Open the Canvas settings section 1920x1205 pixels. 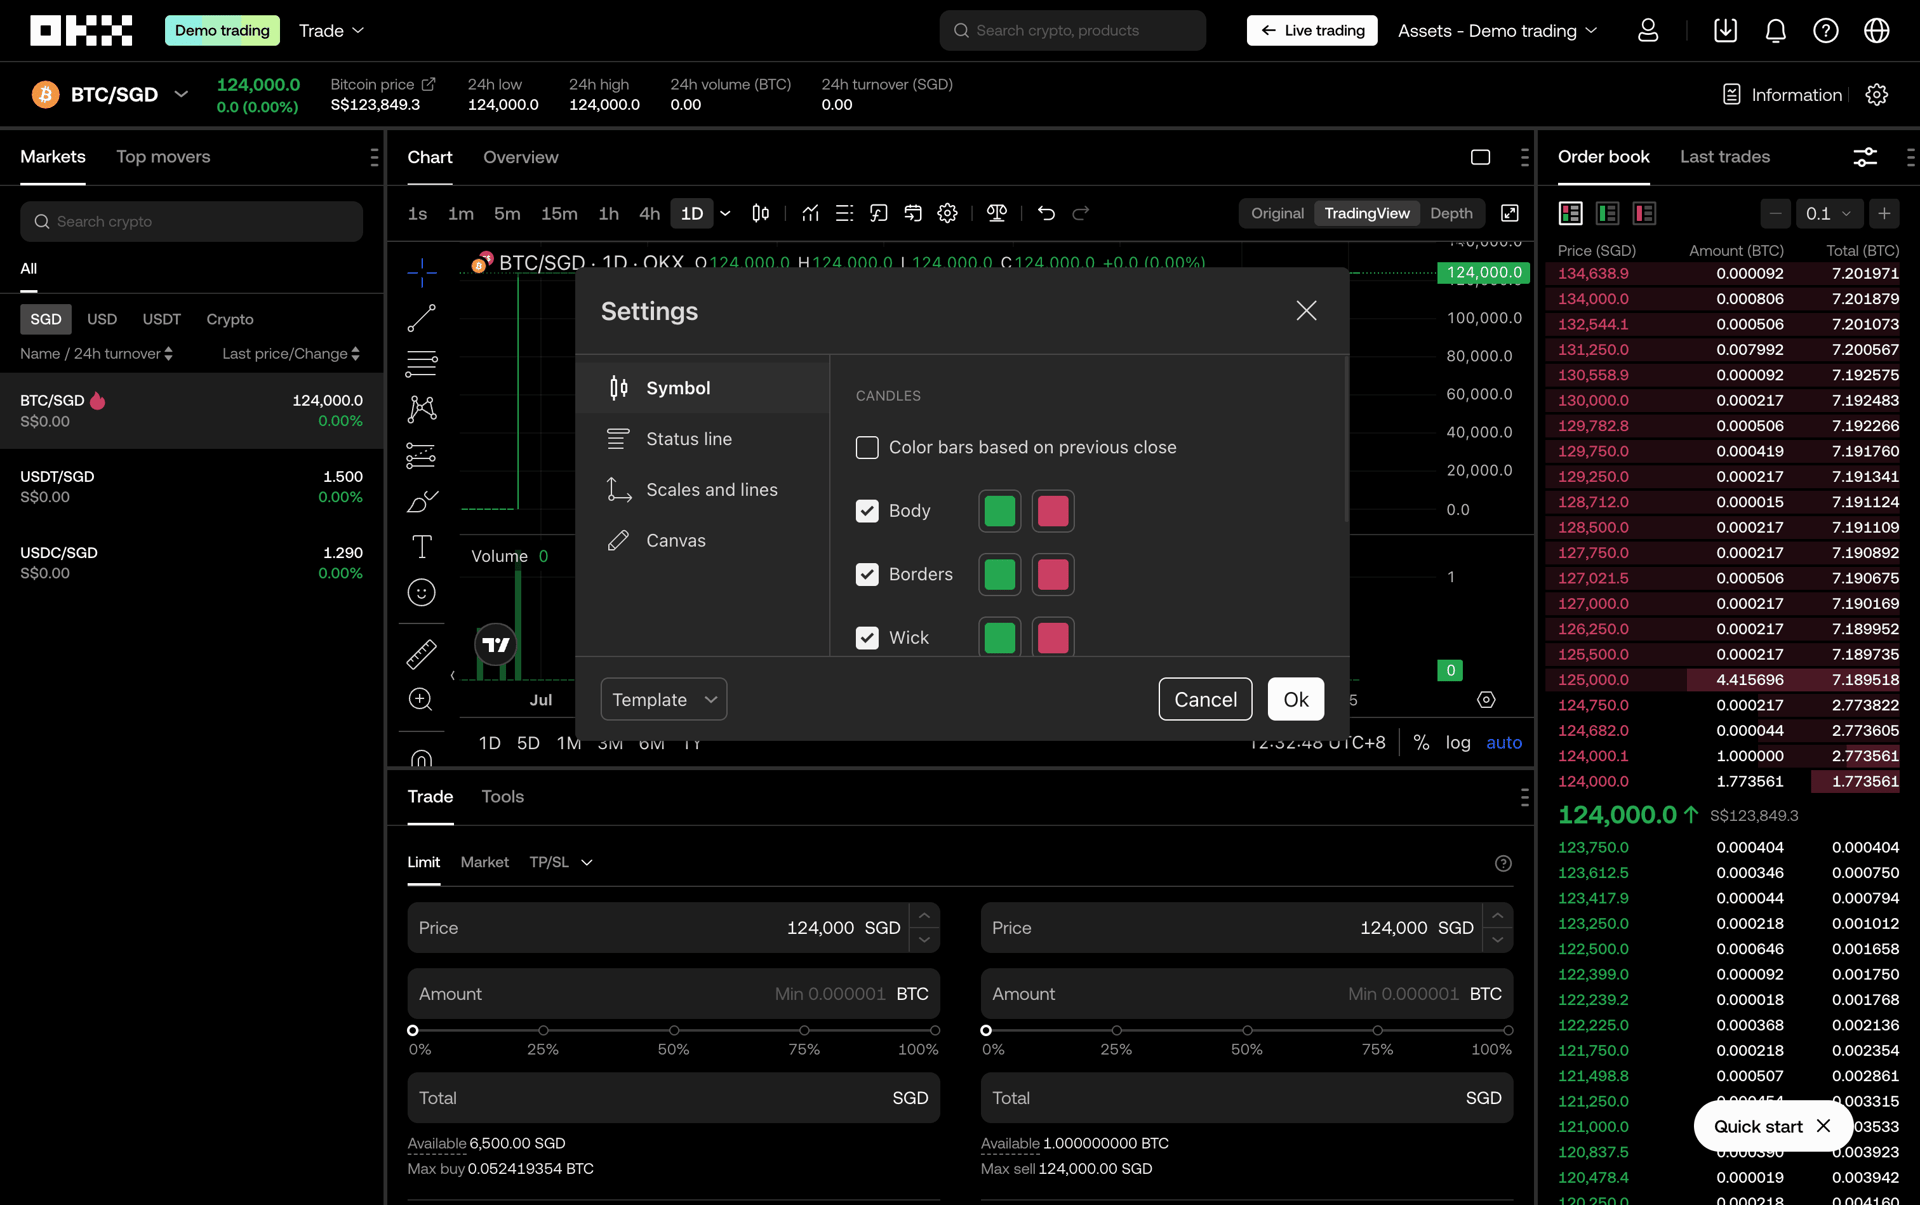pyautogui.click(x=703, y=541)
